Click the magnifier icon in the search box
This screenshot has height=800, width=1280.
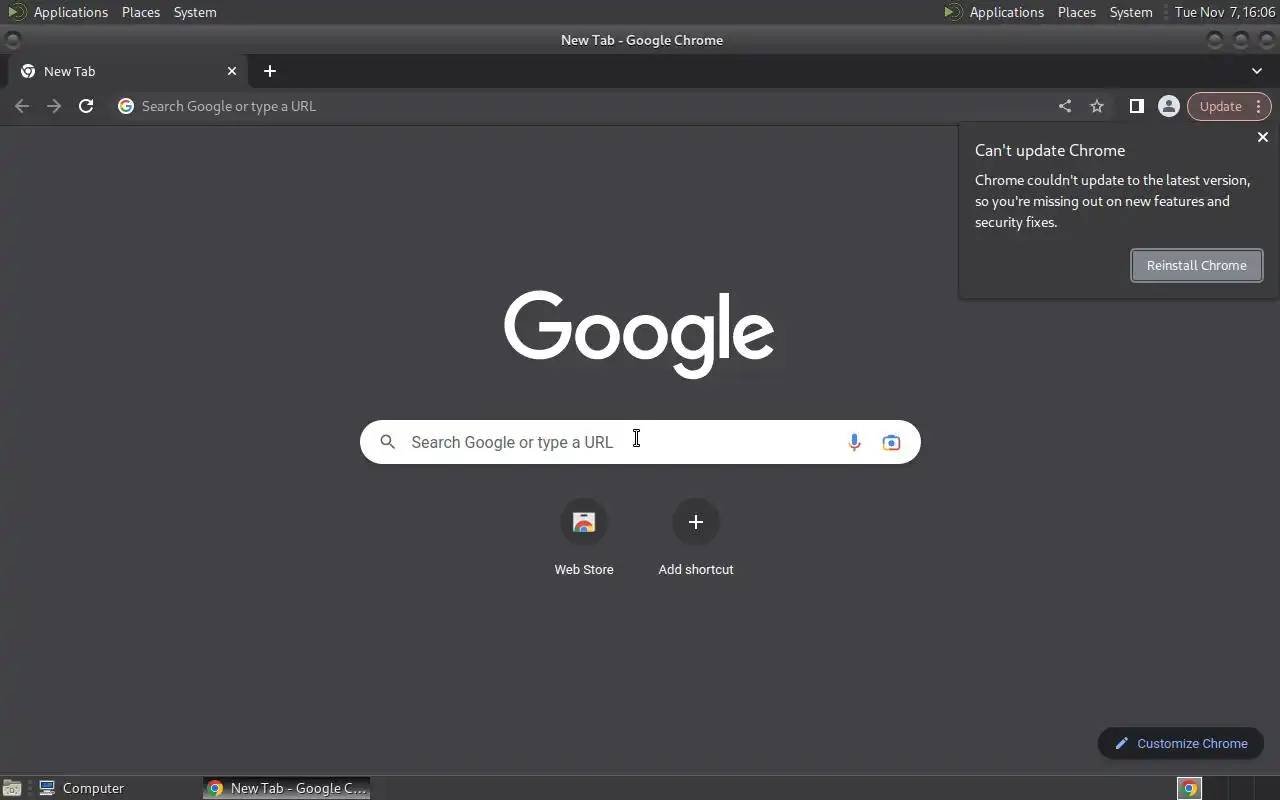[x=388, y=442]
